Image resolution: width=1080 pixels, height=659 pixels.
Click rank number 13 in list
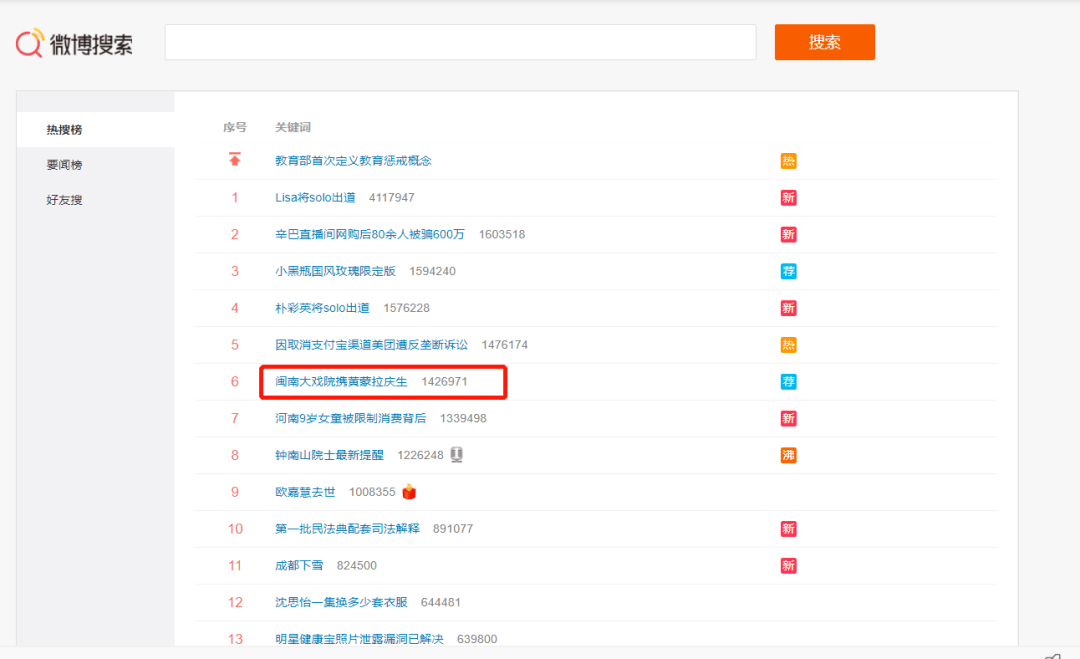coord(236,639)
